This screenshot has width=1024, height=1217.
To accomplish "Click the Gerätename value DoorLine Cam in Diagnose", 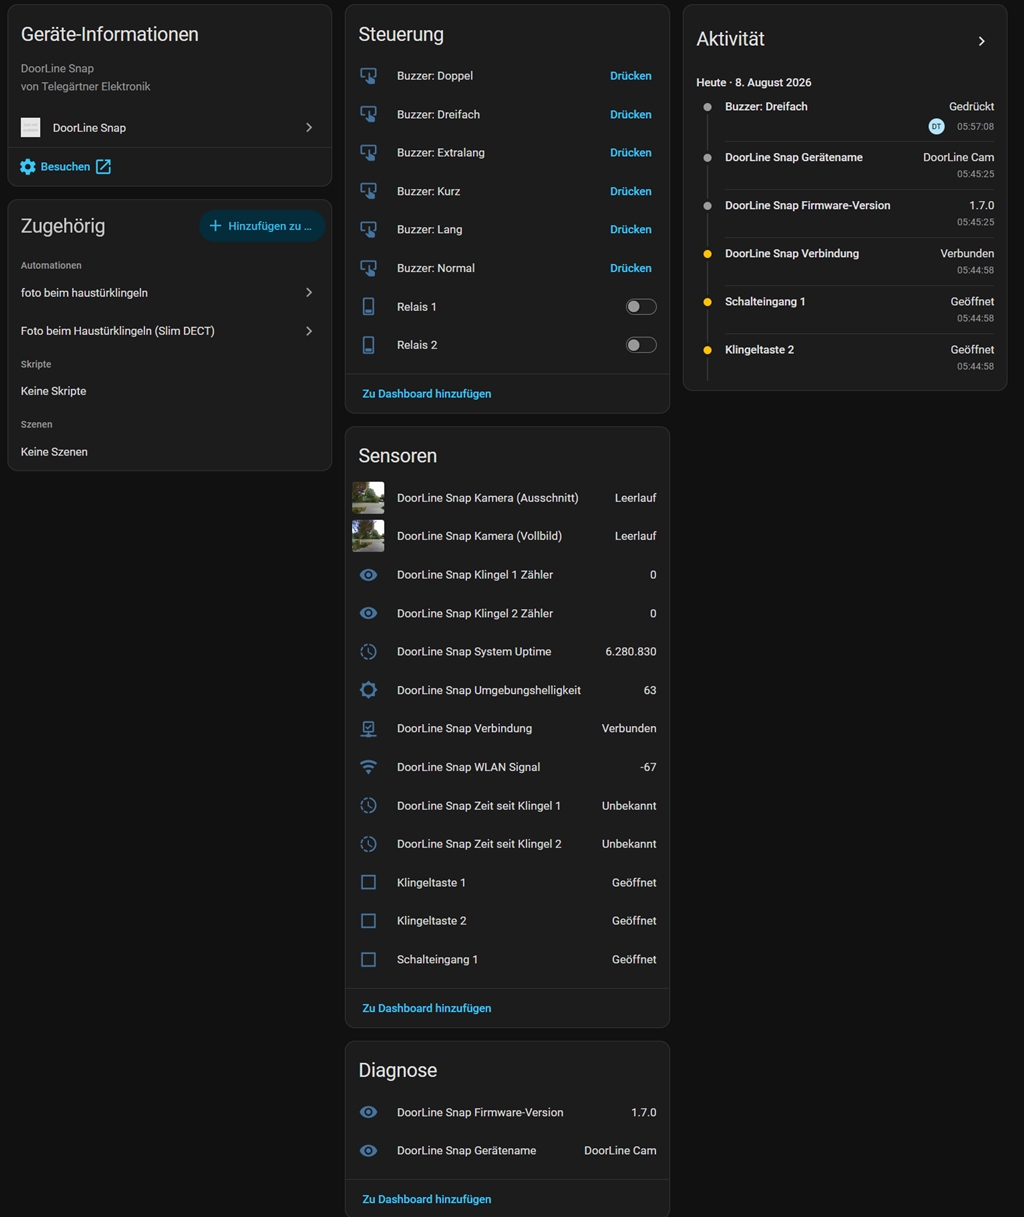I will pos(620,1151).
